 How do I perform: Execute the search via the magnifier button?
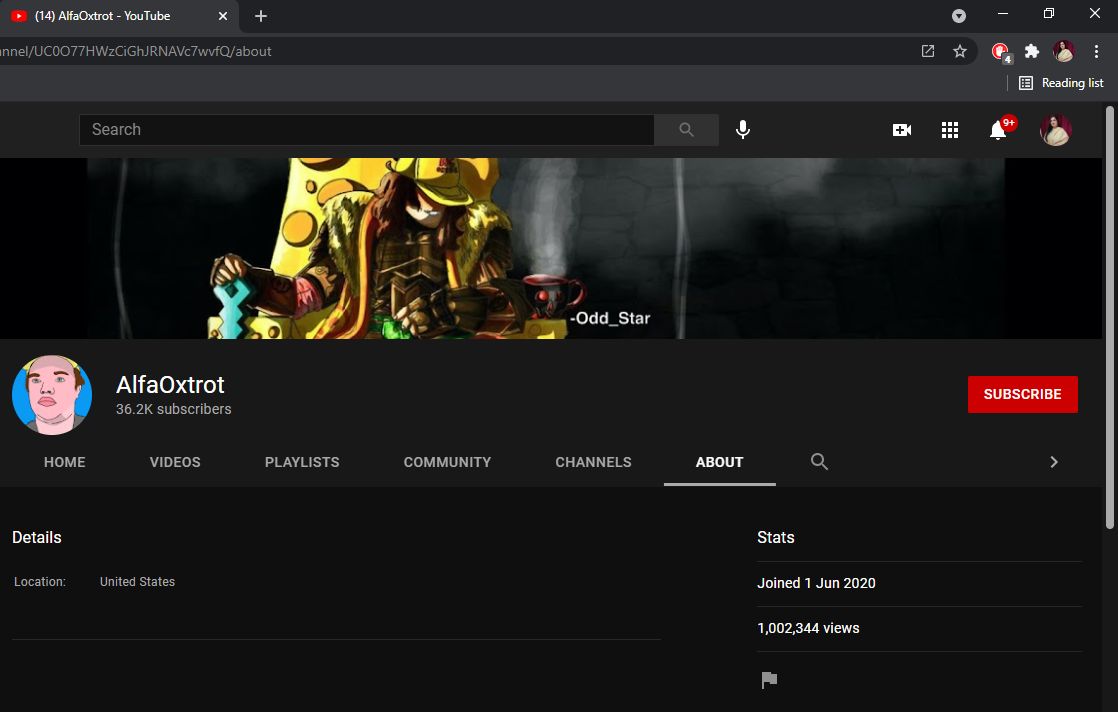686,129
